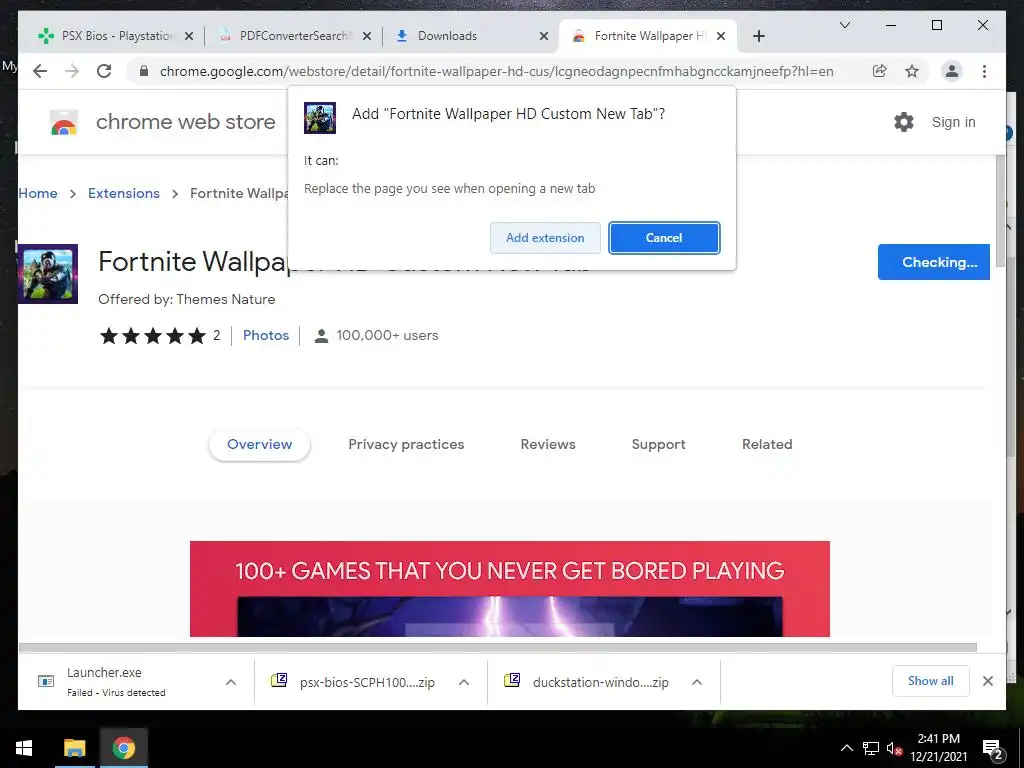This screenshot has height=768, width=1024.
Task: Open a new browser tab
Action: (758, 37)
